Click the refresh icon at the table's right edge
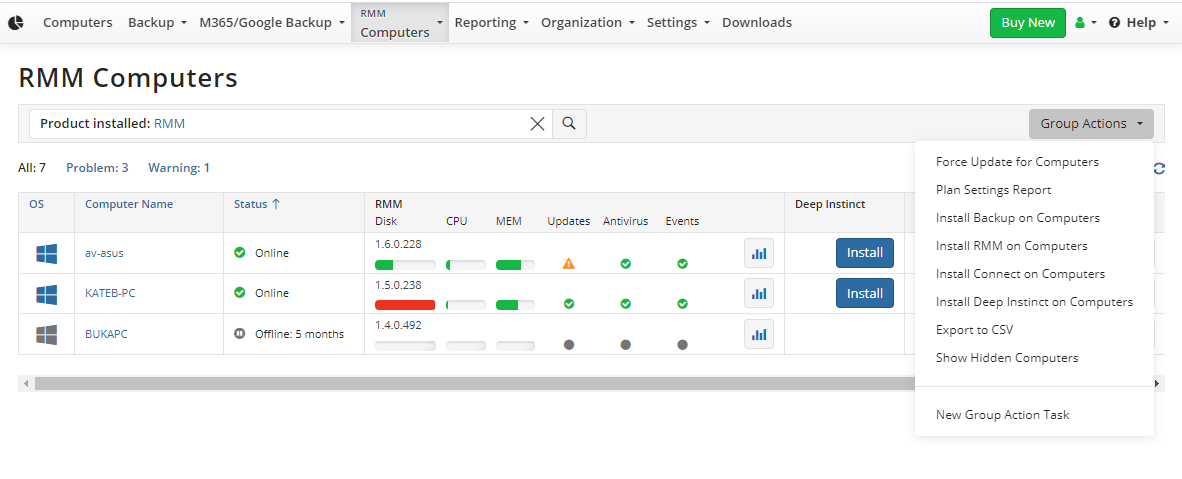Image resolution: width=1182 pixels, height=479 pixels. (1159, 168)
